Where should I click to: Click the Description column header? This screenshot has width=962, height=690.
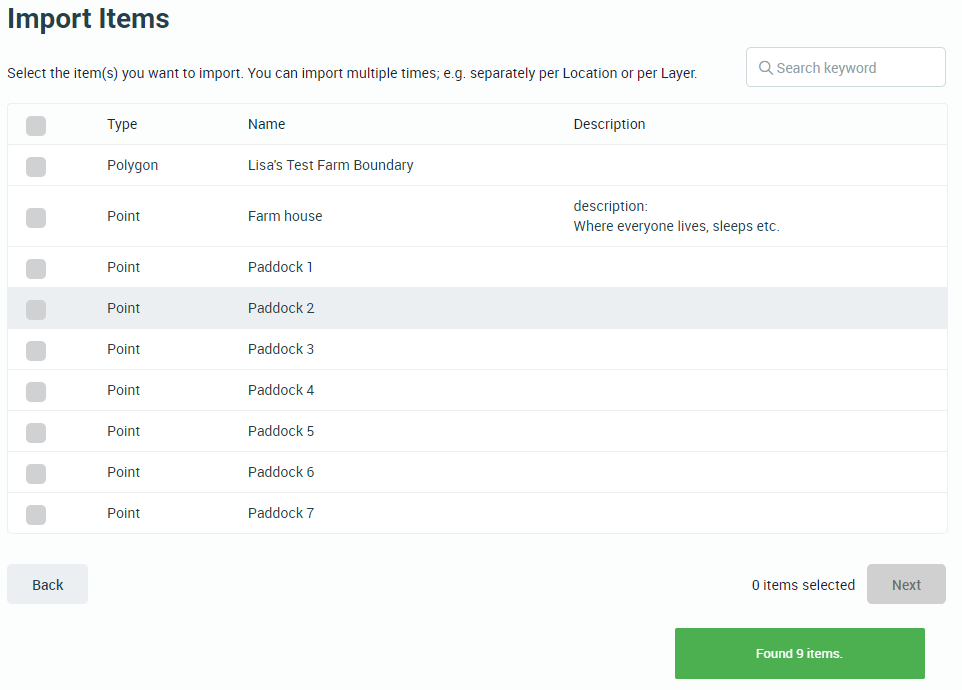(x=609, y=125)
